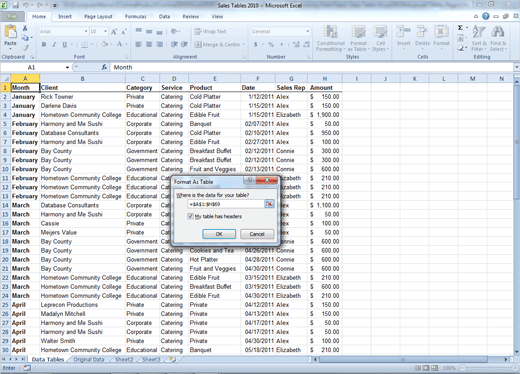Switch to the Original Data sheet tab
520x374 pixels.
click(89, 359)
